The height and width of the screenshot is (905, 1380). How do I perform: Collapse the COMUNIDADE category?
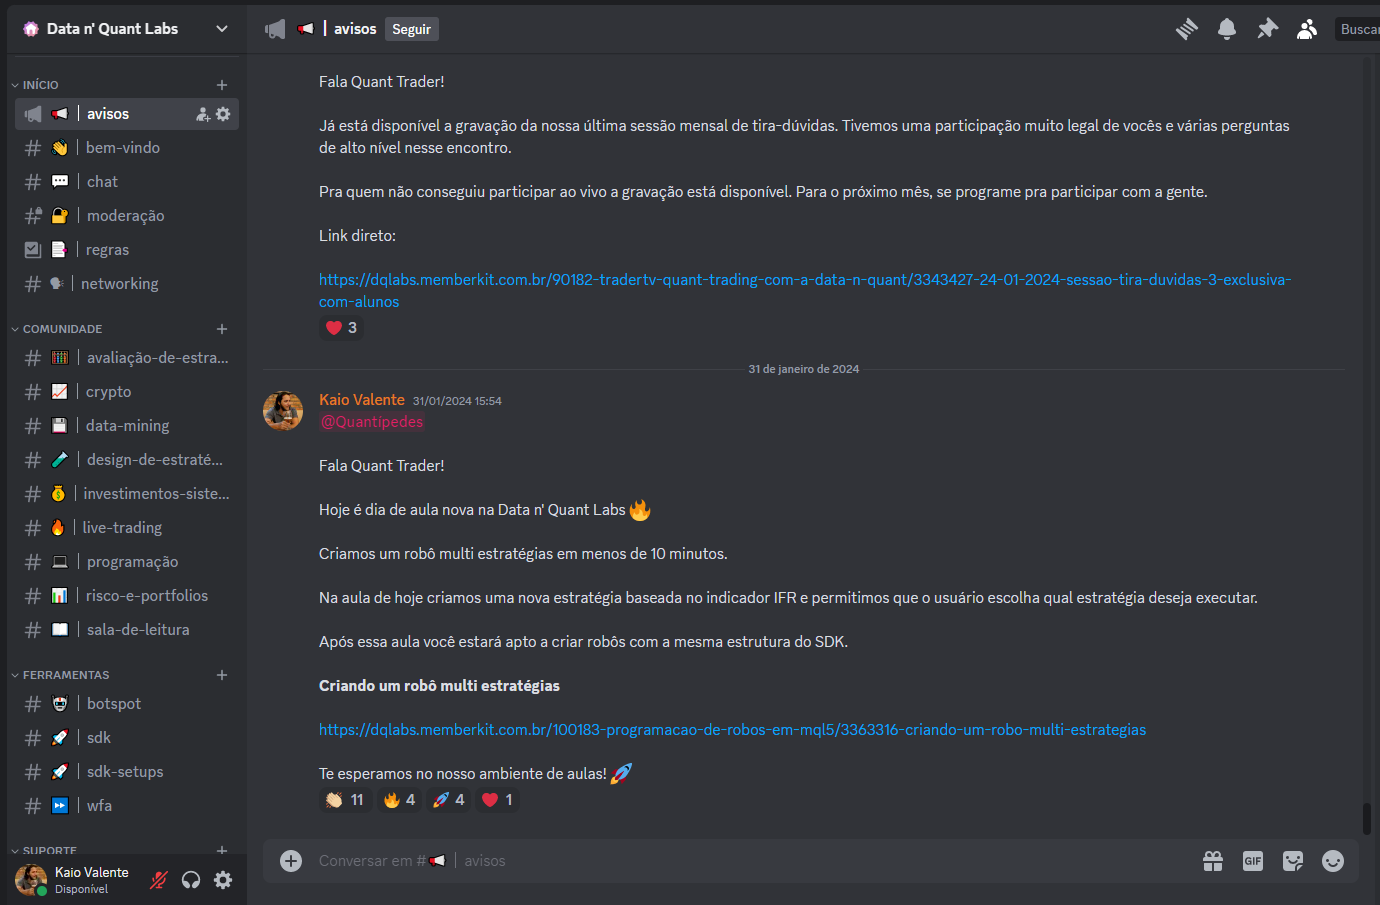[62, 329]
